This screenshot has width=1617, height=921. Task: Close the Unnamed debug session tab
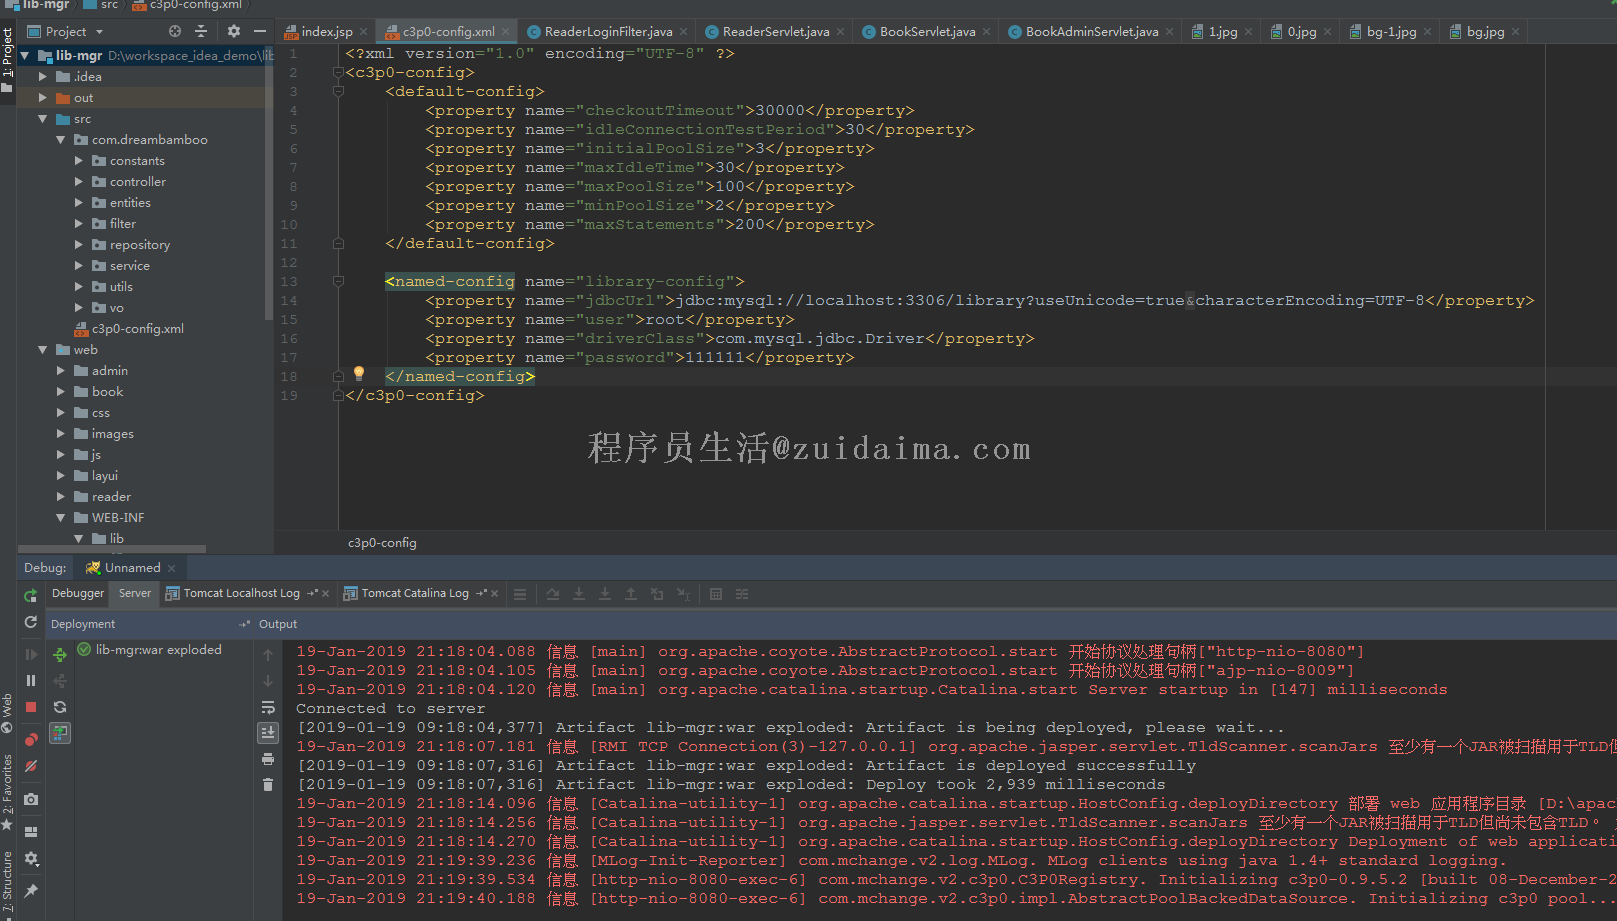(x=171, y=568)
